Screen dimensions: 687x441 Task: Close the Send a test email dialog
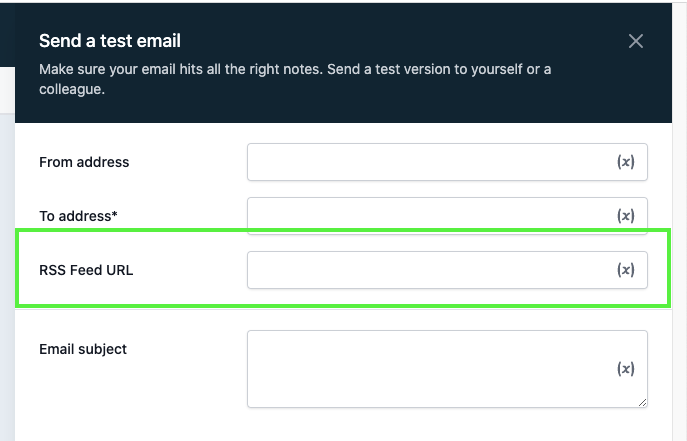pyautogui.click(x=635, y=41)
